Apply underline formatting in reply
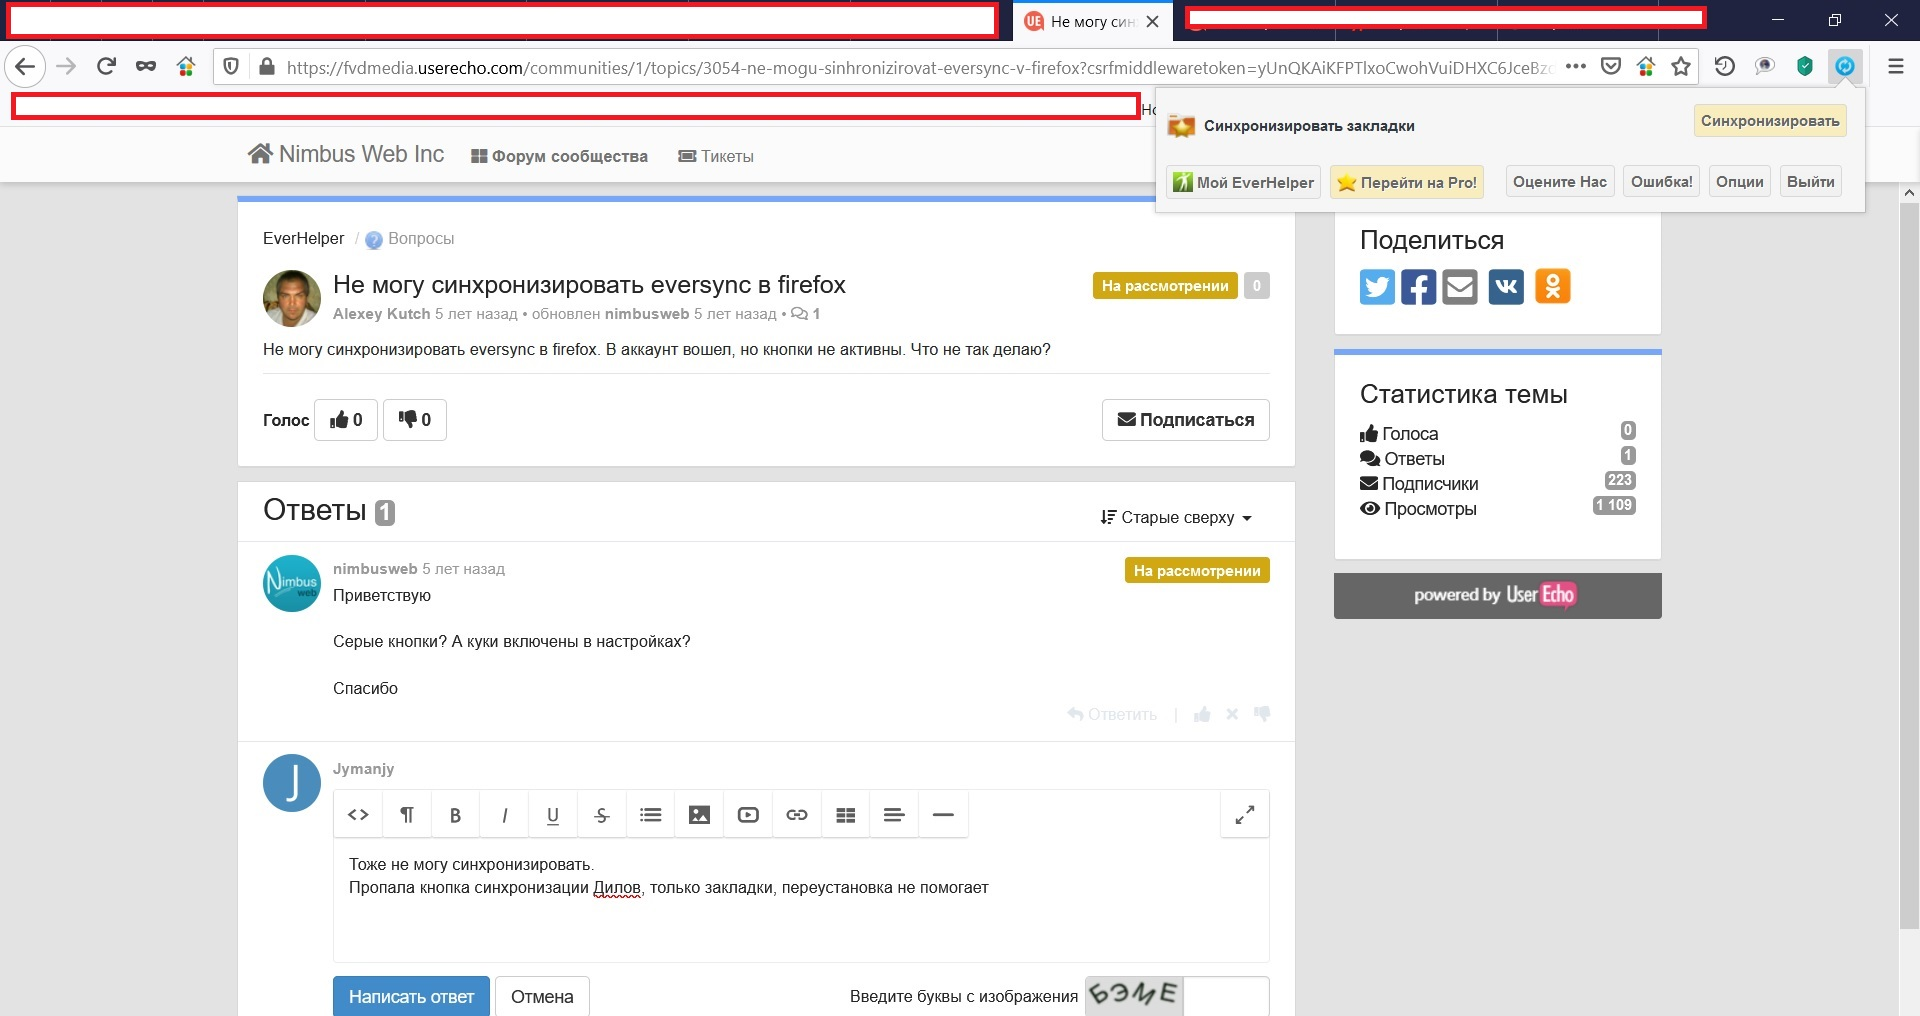 [x=553, y=815]
